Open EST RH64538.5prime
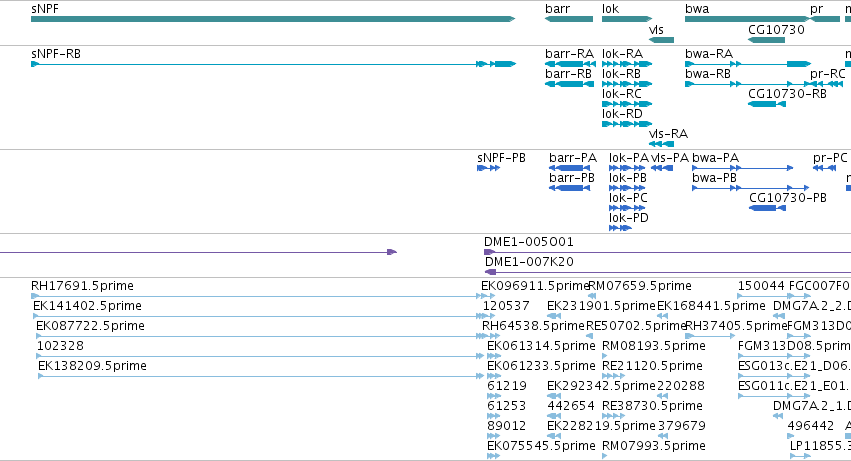 click(x=534, y=326)
